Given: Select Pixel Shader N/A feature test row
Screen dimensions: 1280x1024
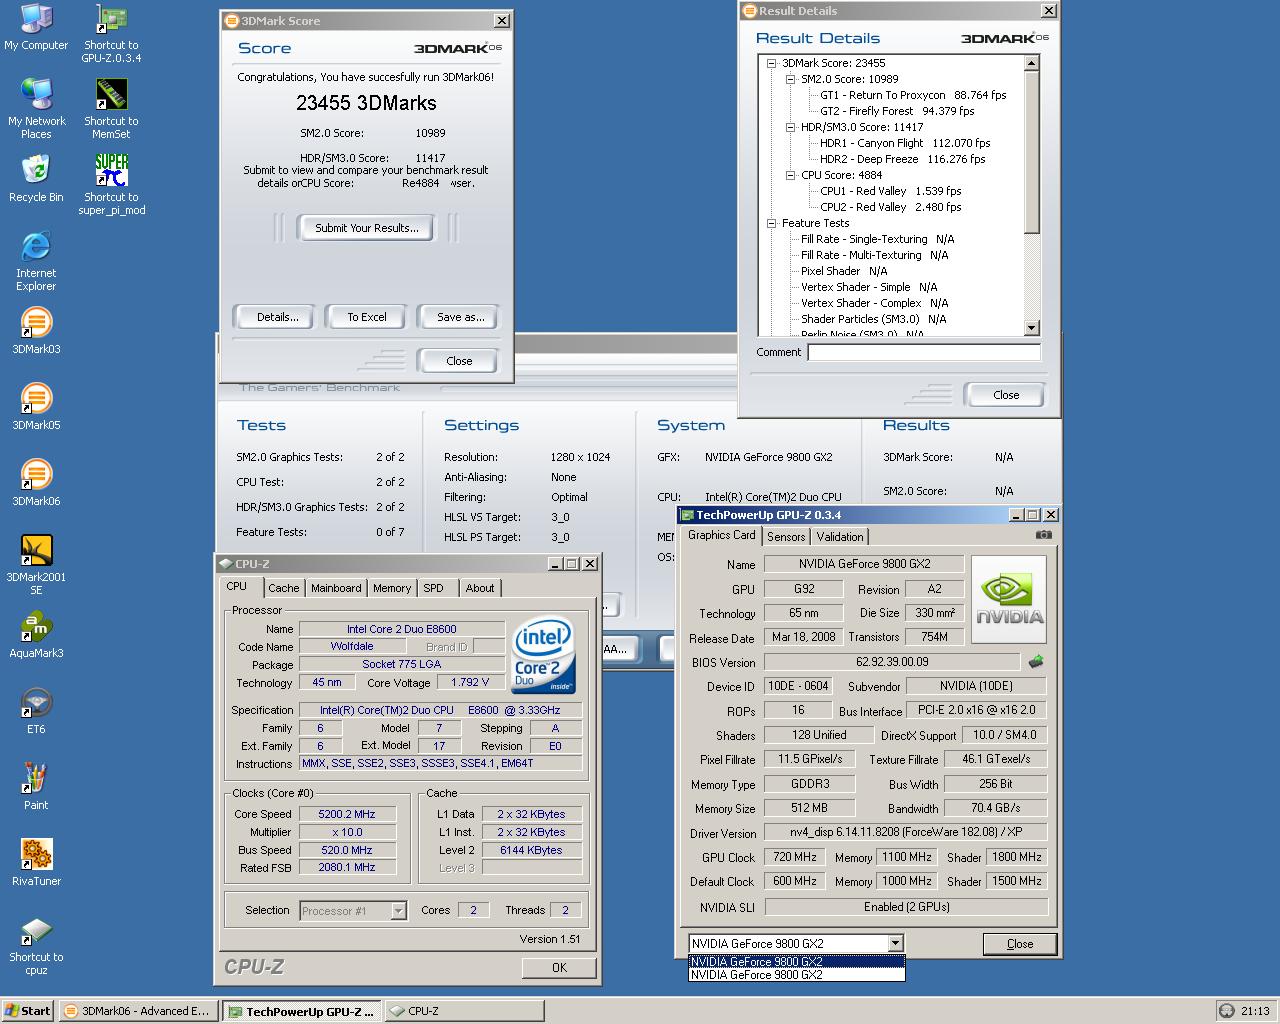Looking at the screenshot, I should 844,271.
